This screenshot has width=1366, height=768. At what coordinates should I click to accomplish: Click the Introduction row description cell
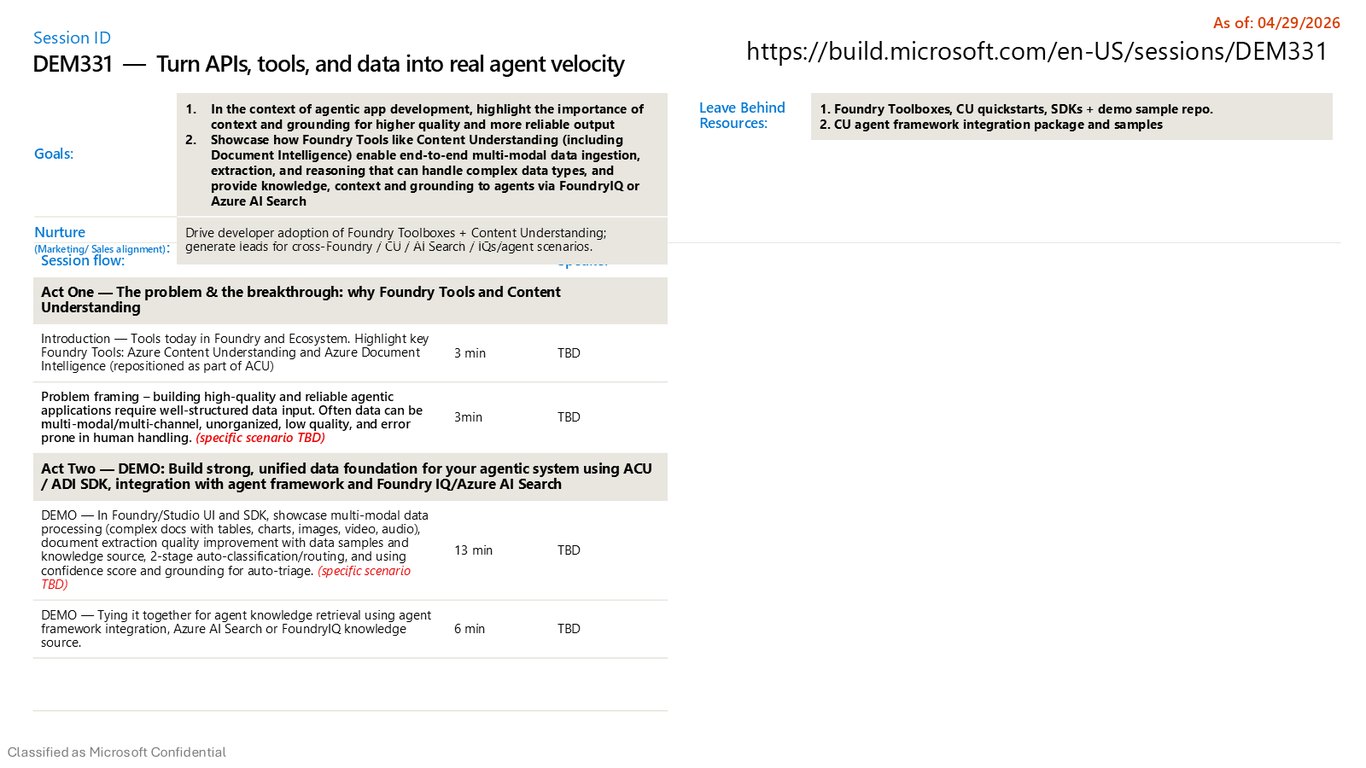point(237,353)
